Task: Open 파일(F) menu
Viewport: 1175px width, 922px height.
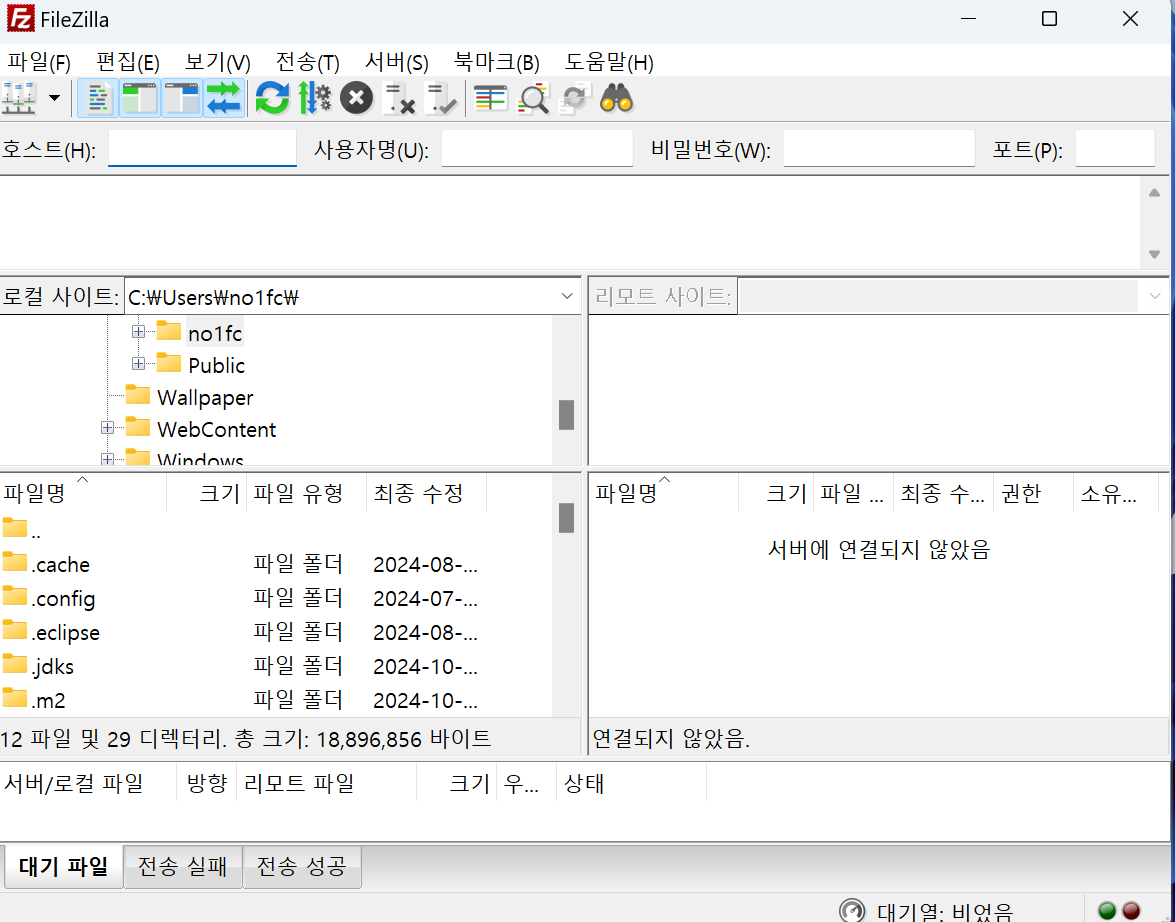Action: point(39,62)
